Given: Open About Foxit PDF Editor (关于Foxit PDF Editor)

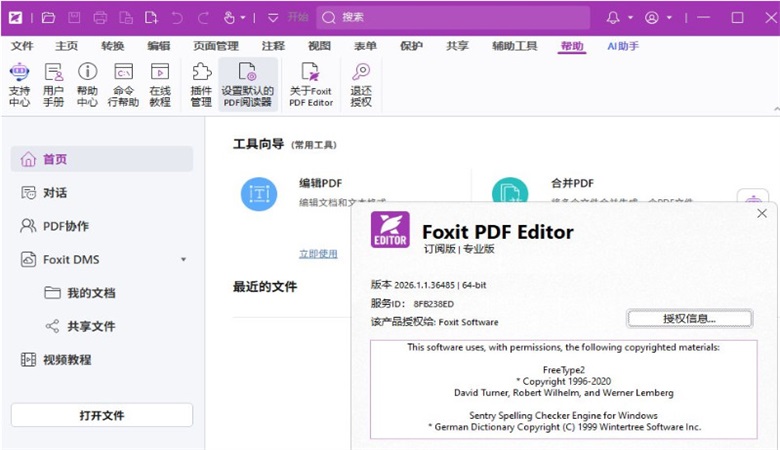Looking at the screenshot, I should (311, 85).
